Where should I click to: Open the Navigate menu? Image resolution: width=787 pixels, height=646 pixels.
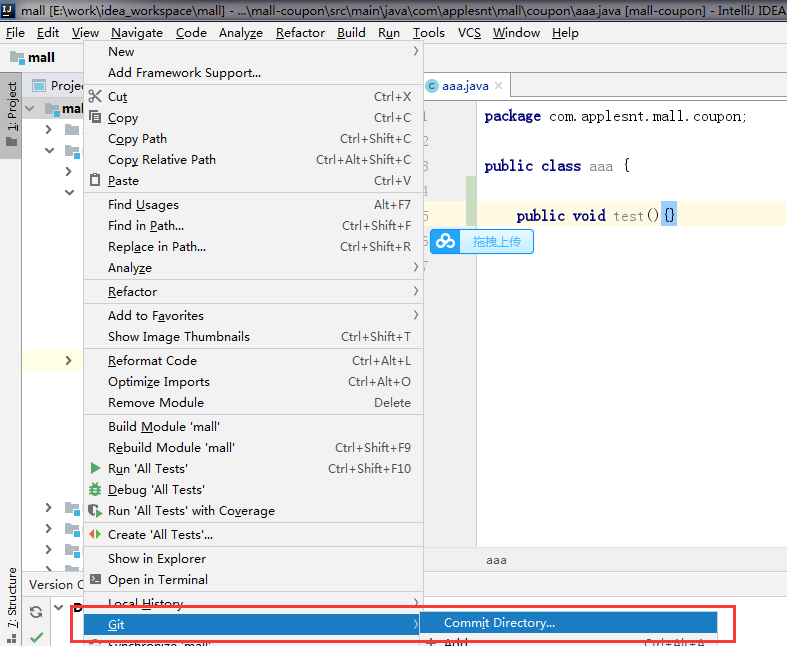(x=137, y=33)
